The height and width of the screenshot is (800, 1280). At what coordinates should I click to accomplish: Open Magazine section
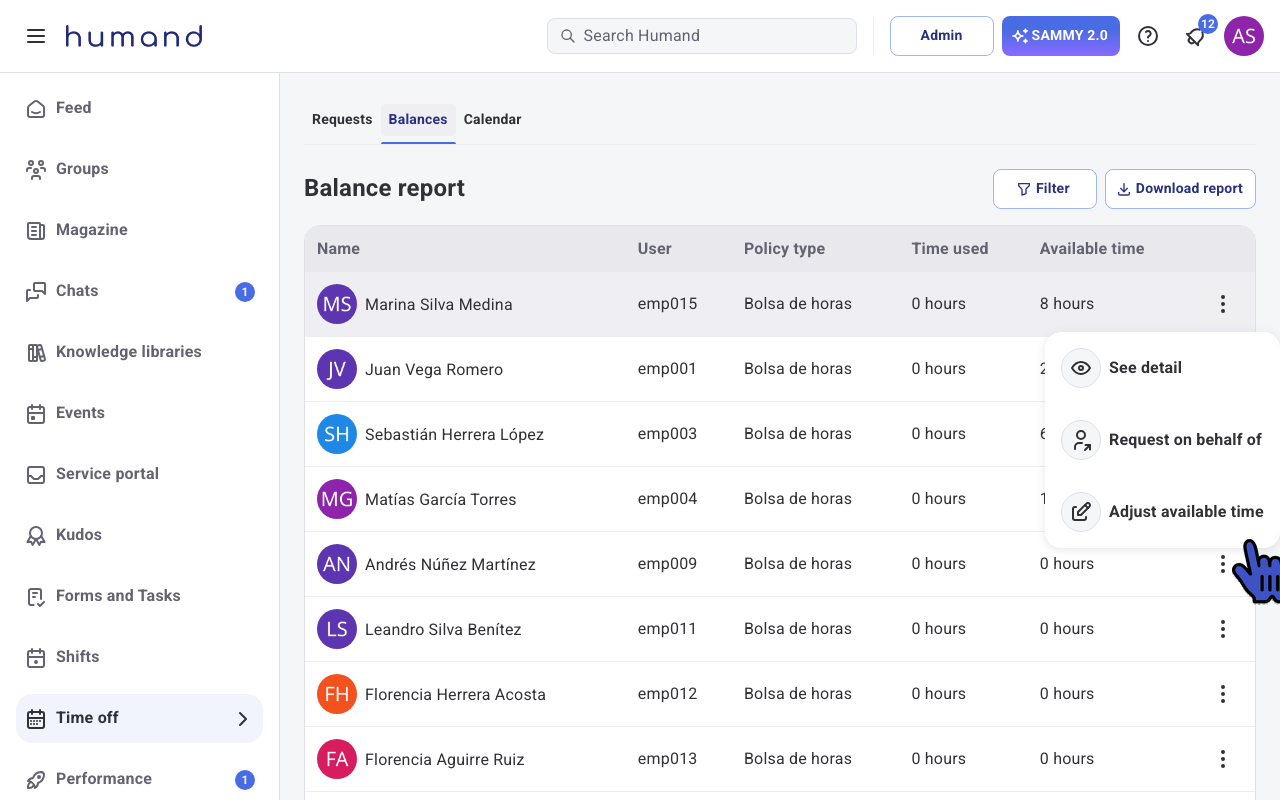click(139, 230)
